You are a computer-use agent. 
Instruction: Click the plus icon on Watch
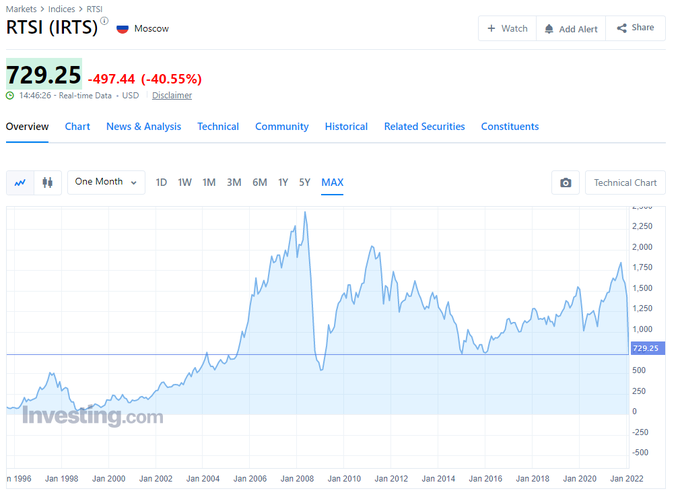click(491, 29)
